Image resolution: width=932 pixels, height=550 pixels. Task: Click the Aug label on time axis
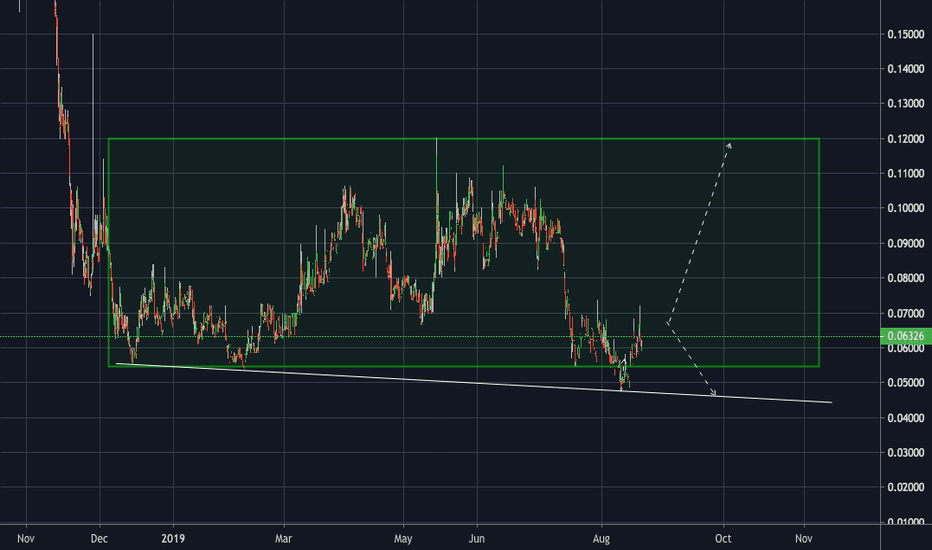point(602,539)
